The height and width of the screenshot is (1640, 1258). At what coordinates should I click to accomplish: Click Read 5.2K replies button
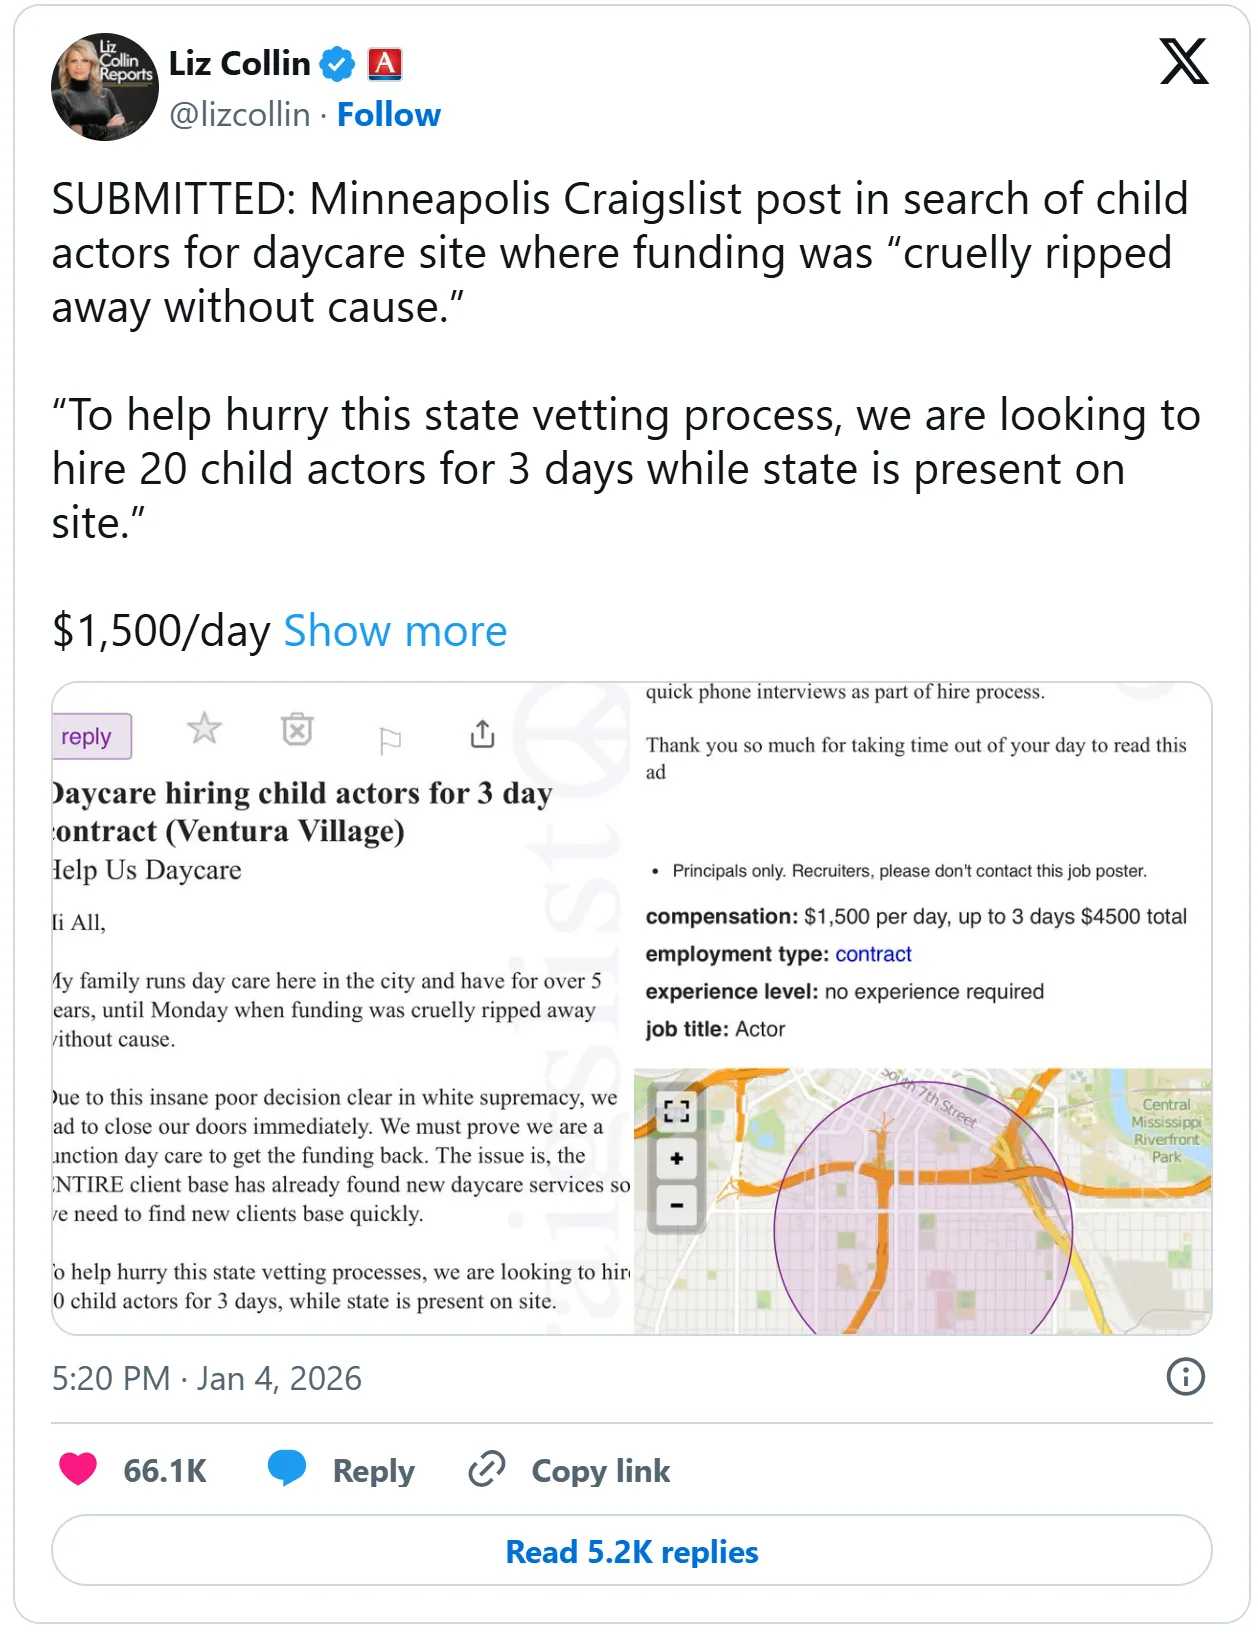631,1551
